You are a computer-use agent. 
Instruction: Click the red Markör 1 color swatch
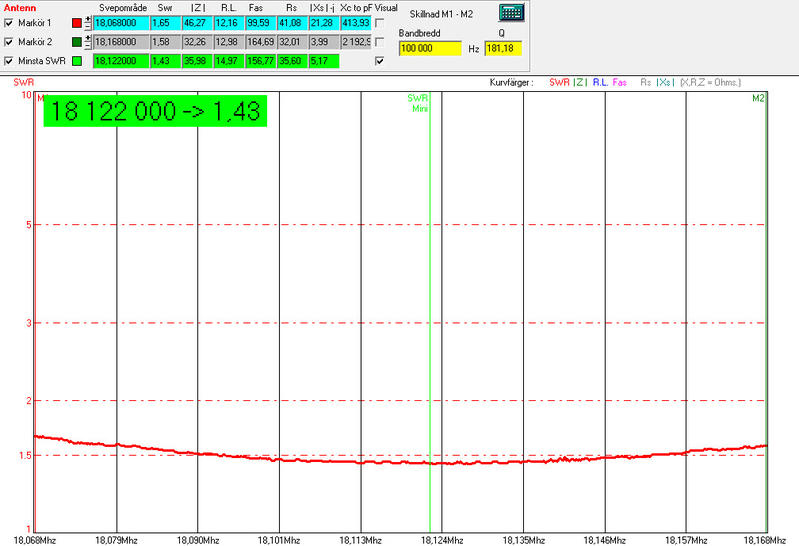77,23
